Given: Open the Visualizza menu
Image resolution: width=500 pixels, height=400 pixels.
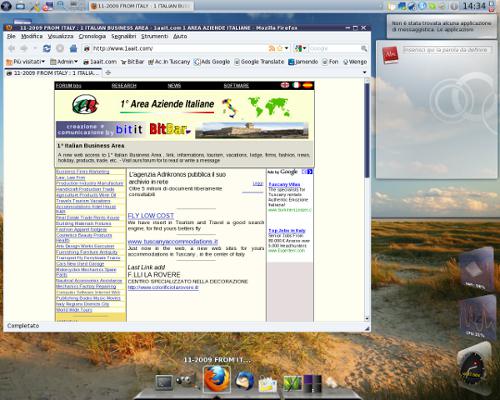Looking at the screenshot, I should coord(60,36).
